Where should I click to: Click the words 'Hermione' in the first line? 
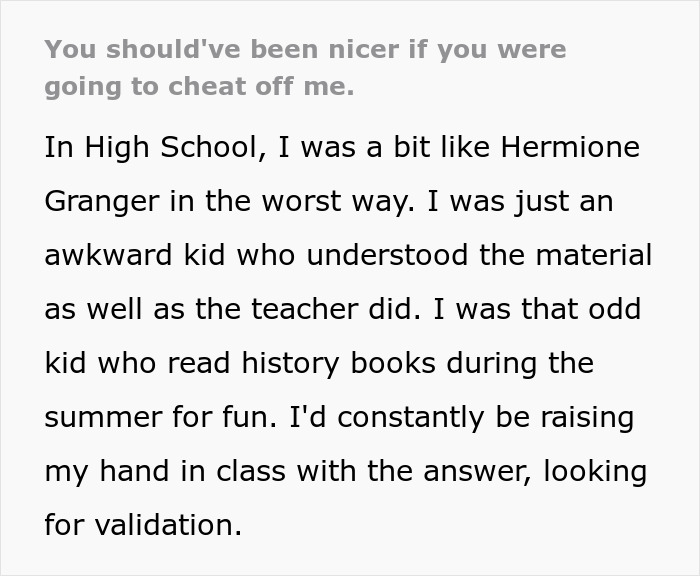click(x=570, y=147)
